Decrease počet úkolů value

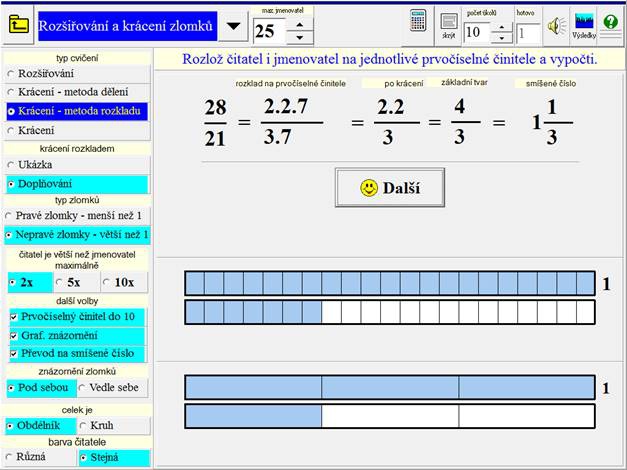pyautogui.click(x=501, y=38)
